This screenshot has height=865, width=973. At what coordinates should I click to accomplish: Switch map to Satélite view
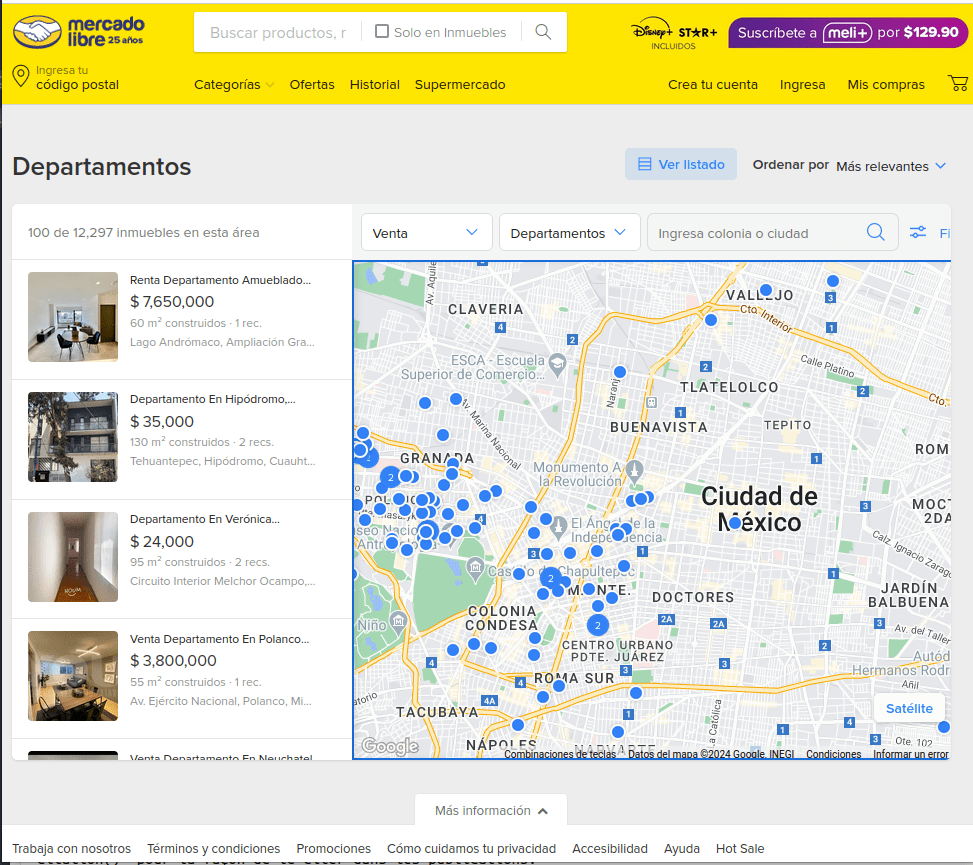[x=909, y=708]
